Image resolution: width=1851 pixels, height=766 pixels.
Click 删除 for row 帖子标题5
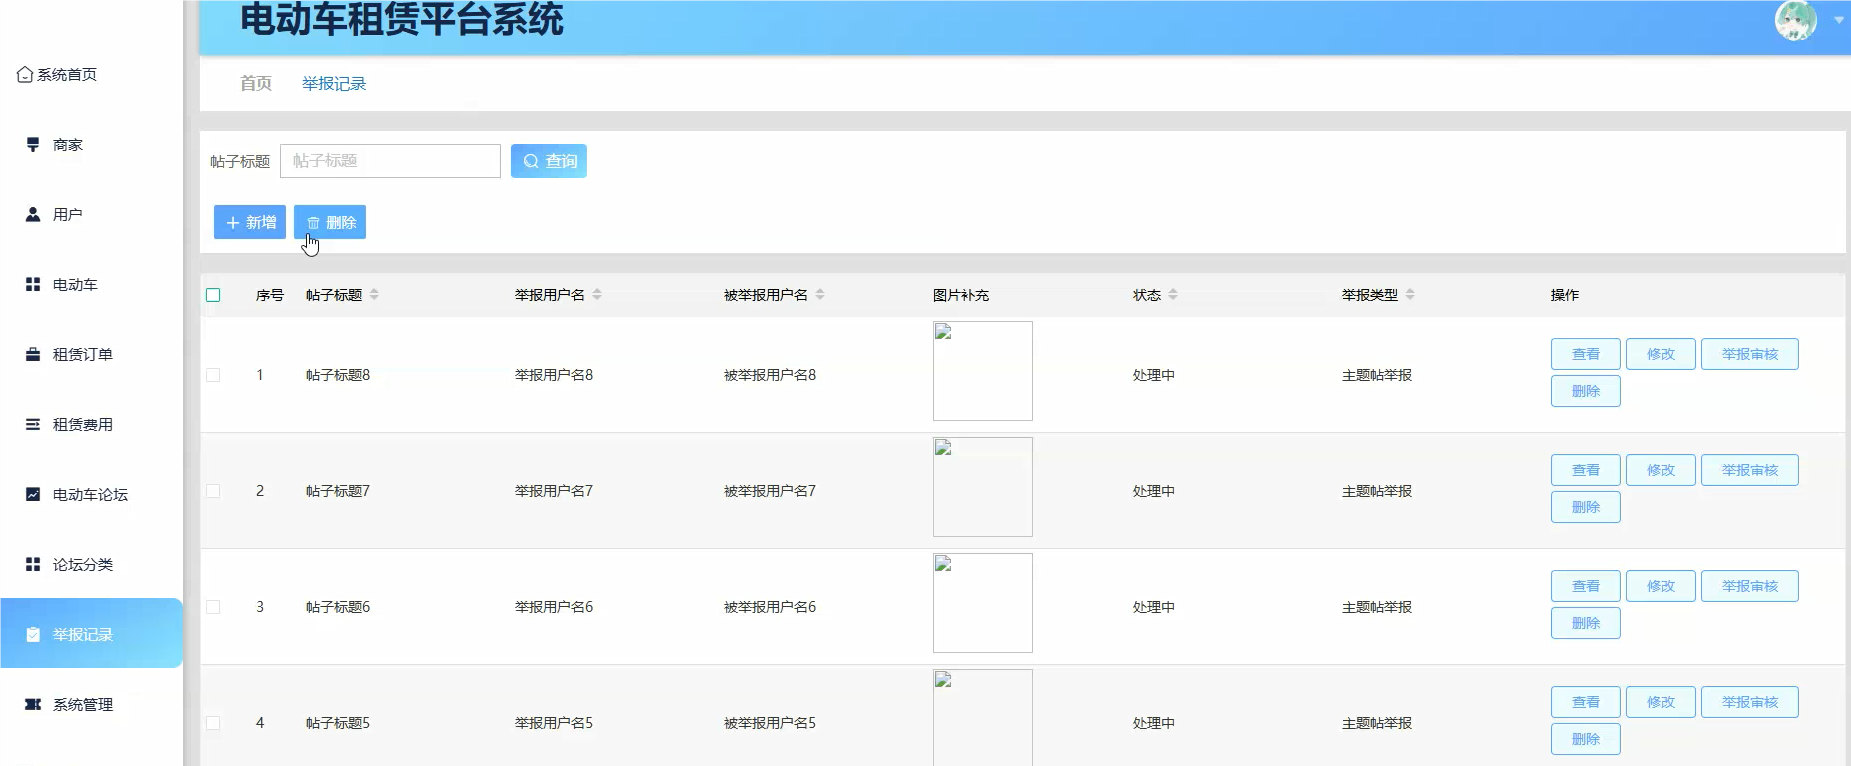tap(1586, 739)
